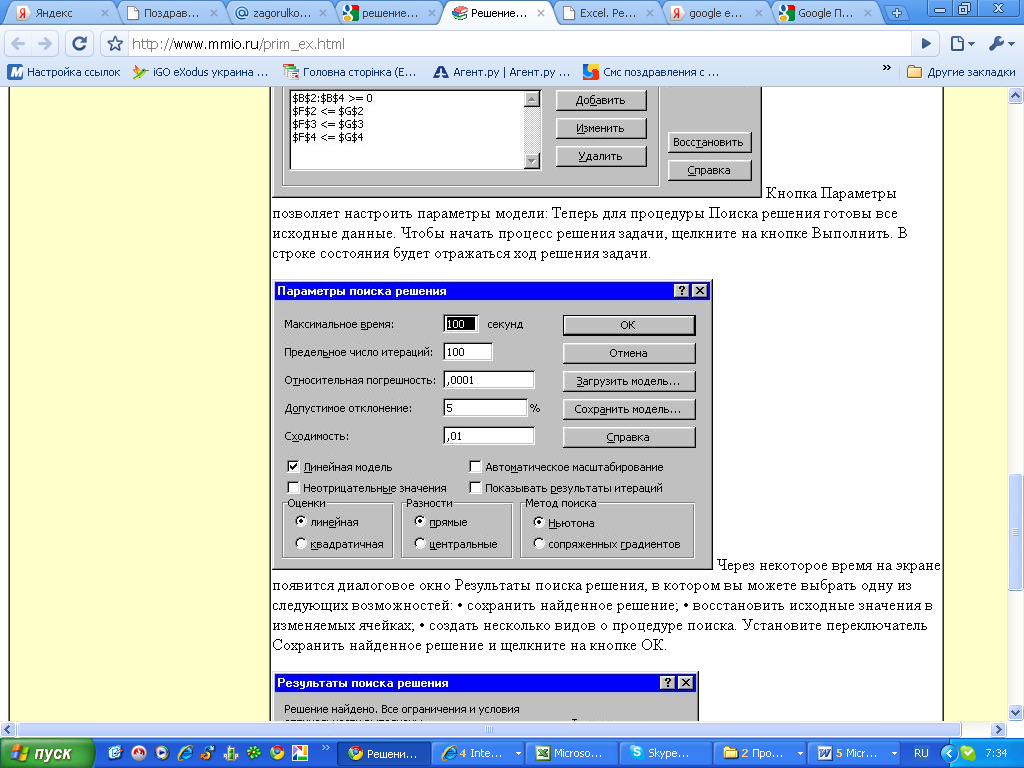This screenshot has width=1024, height=768.
Task: Show hidden tray icons with arrow
Action: tap(949, 754)
